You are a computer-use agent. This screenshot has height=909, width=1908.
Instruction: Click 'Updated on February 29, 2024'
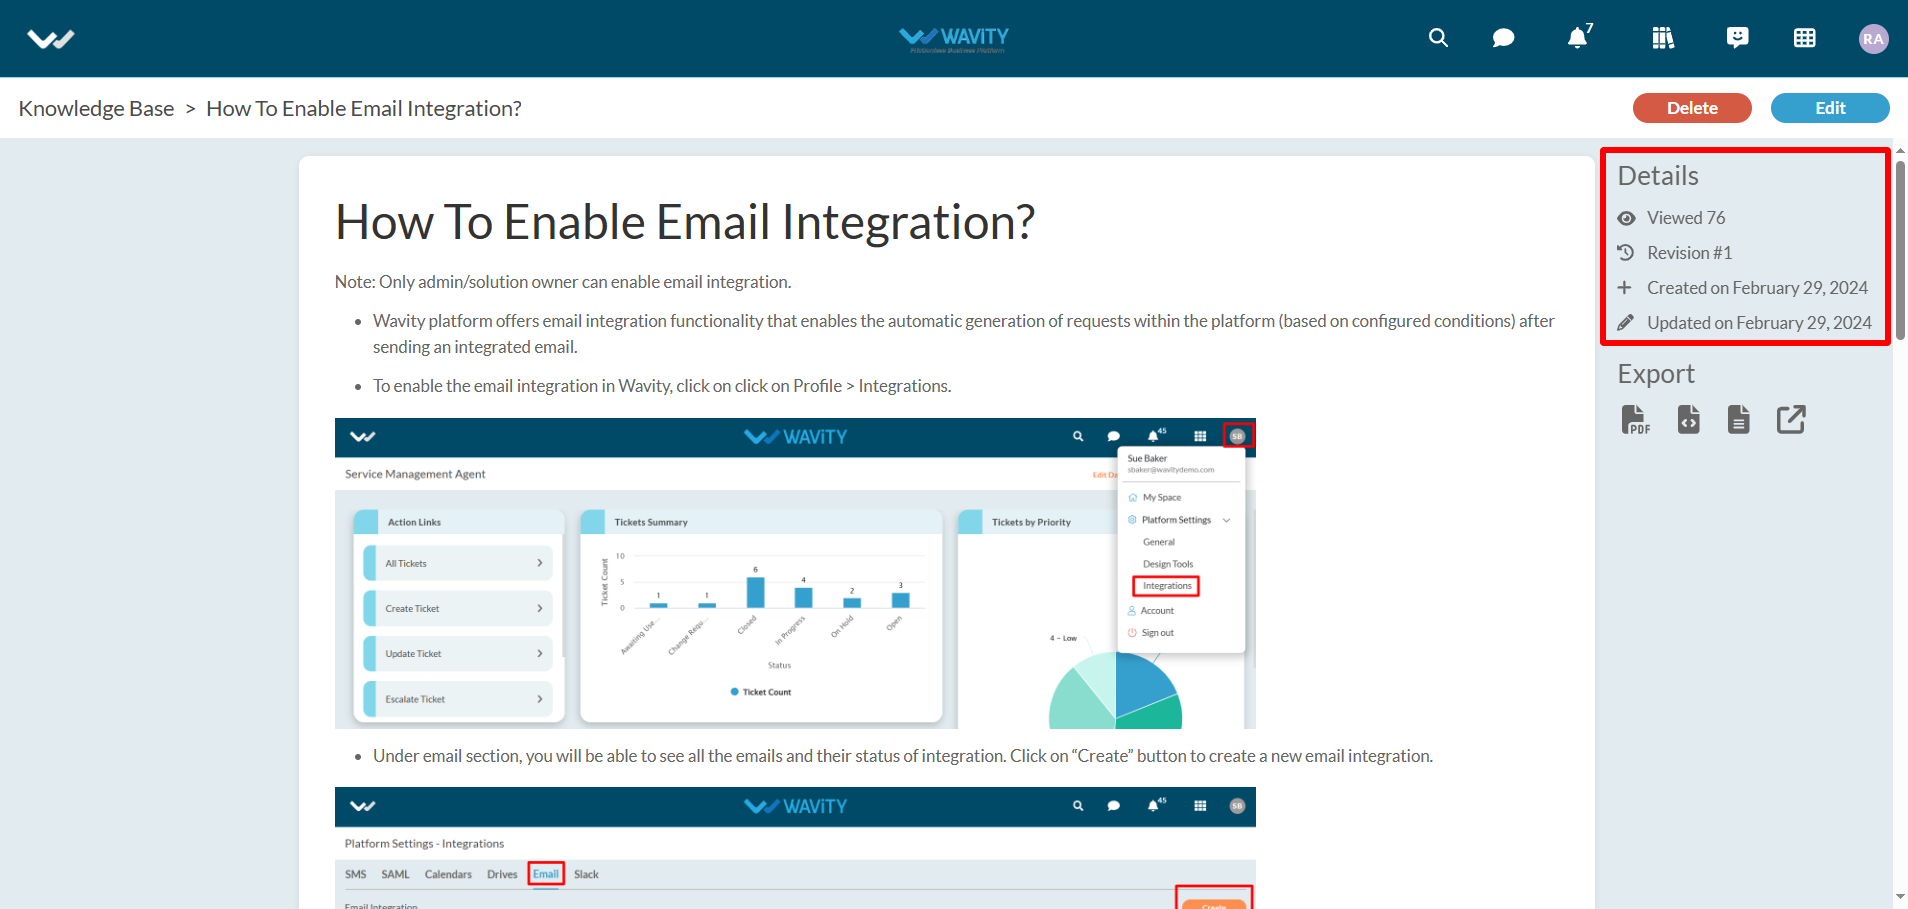[1759, 323]
